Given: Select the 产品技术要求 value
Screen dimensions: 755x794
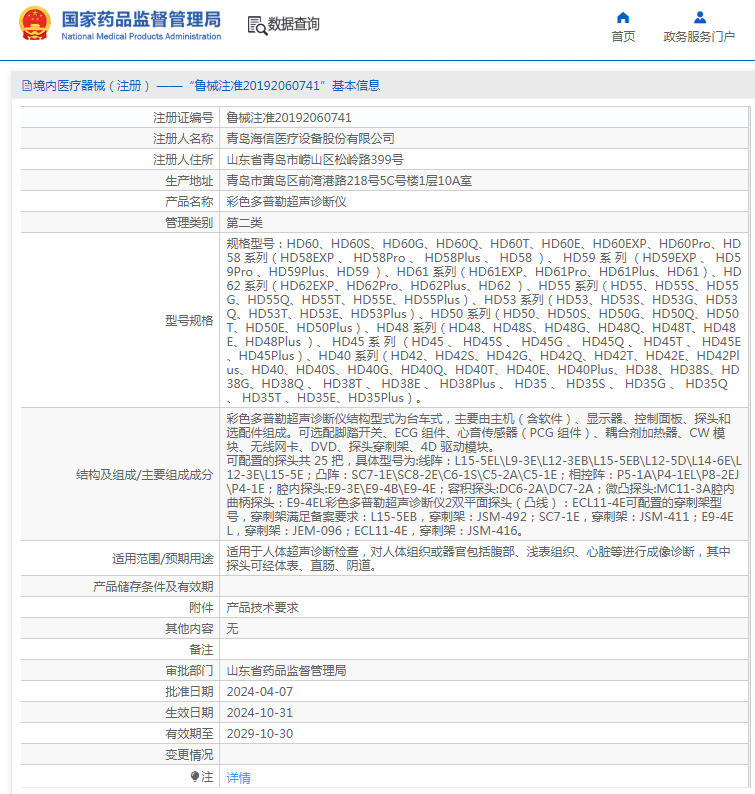Looking at the screenshot, I should 262,608.
